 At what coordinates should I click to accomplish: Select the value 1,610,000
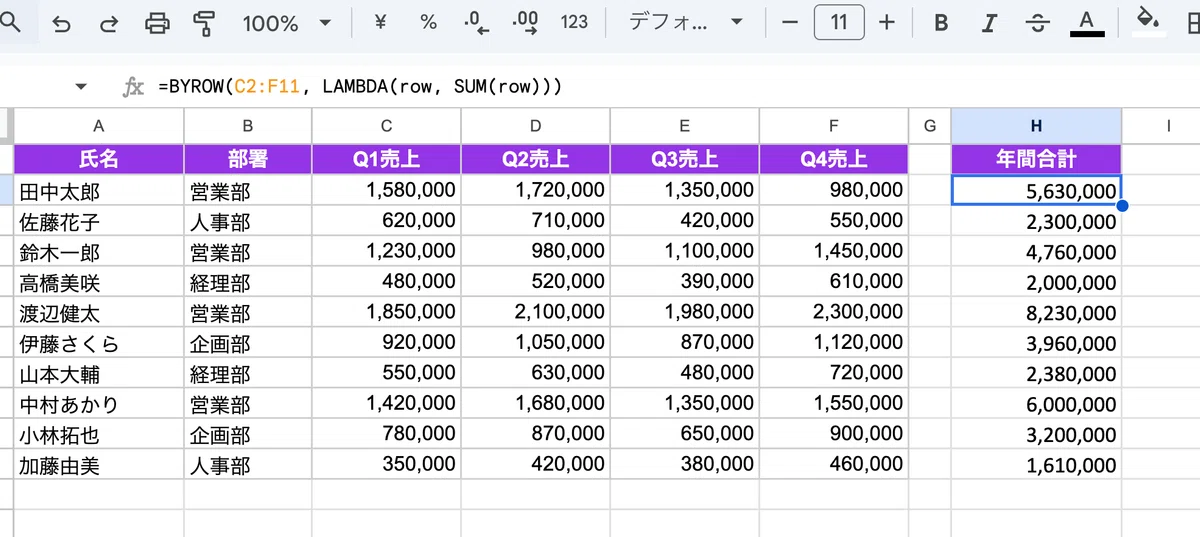pos(1036,466)
